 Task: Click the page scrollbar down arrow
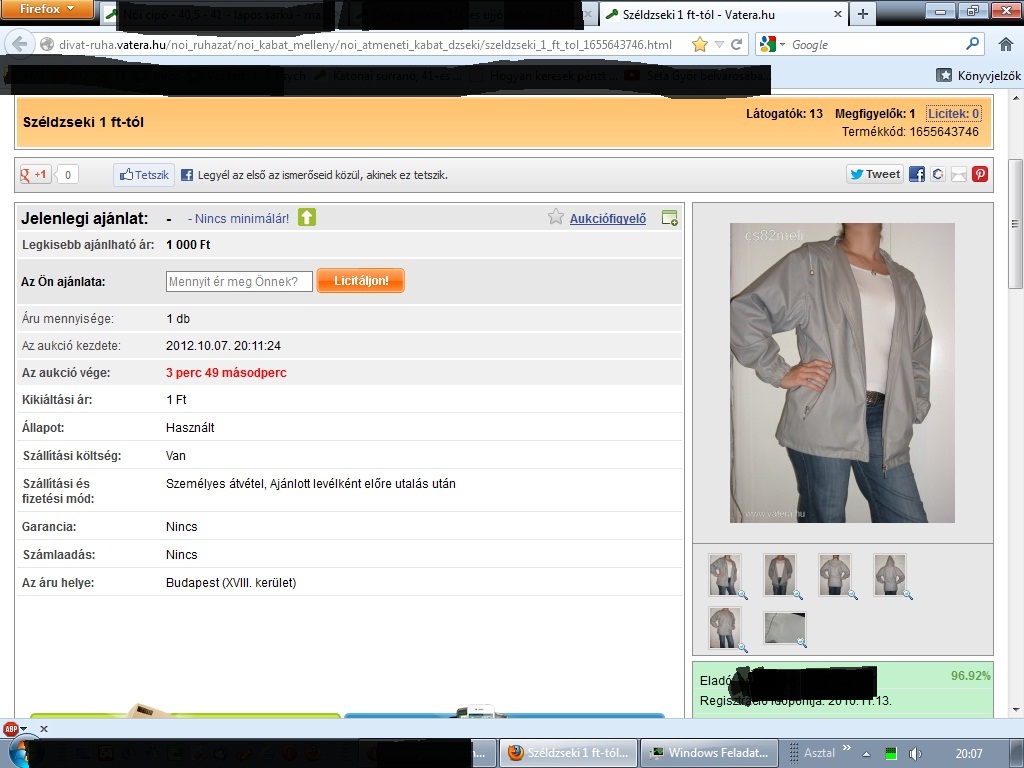coord(1016,710)
